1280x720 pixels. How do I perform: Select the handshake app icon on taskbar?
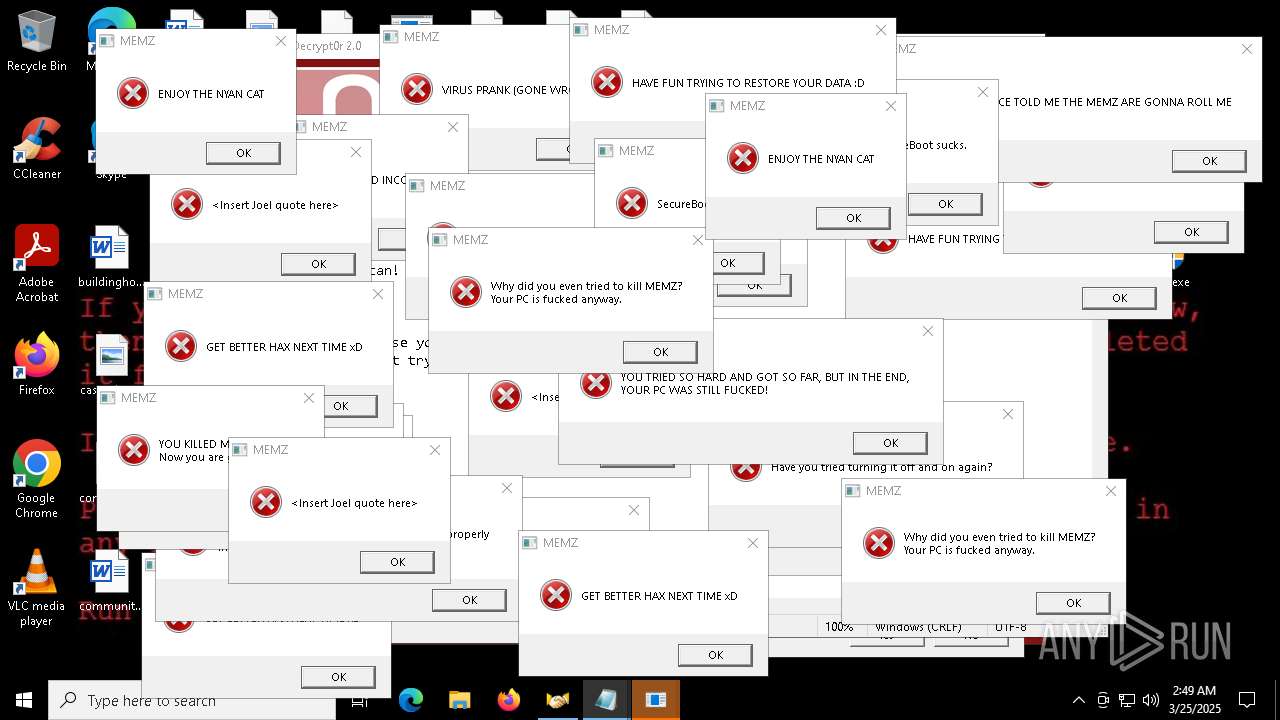(557, 700)
